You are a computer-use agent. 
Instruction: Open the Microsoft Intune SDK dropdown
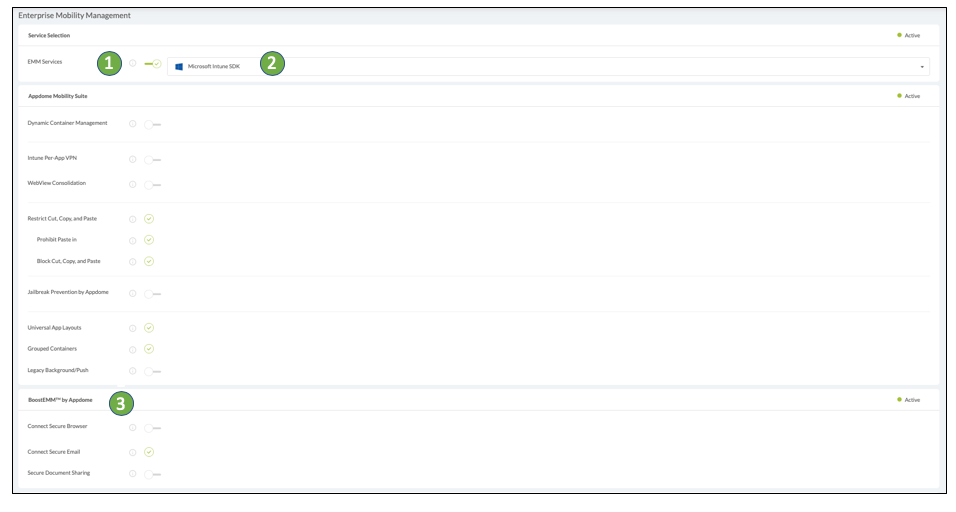pos(548,67)
